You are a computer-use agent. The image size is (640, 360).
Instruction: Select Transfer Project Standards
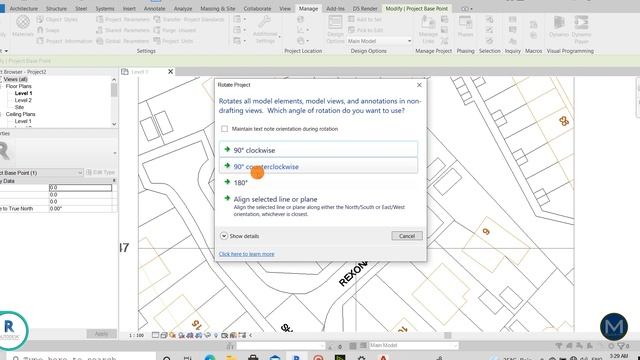coord(189,19)
